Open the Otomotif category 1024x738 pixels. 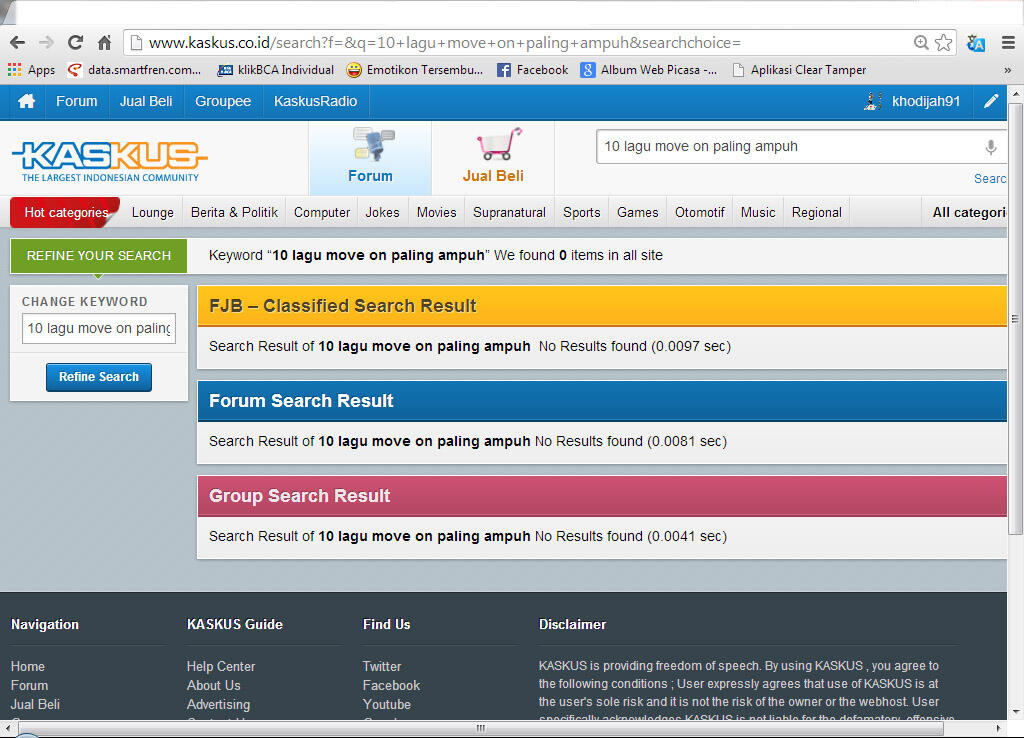pos(699,212)
